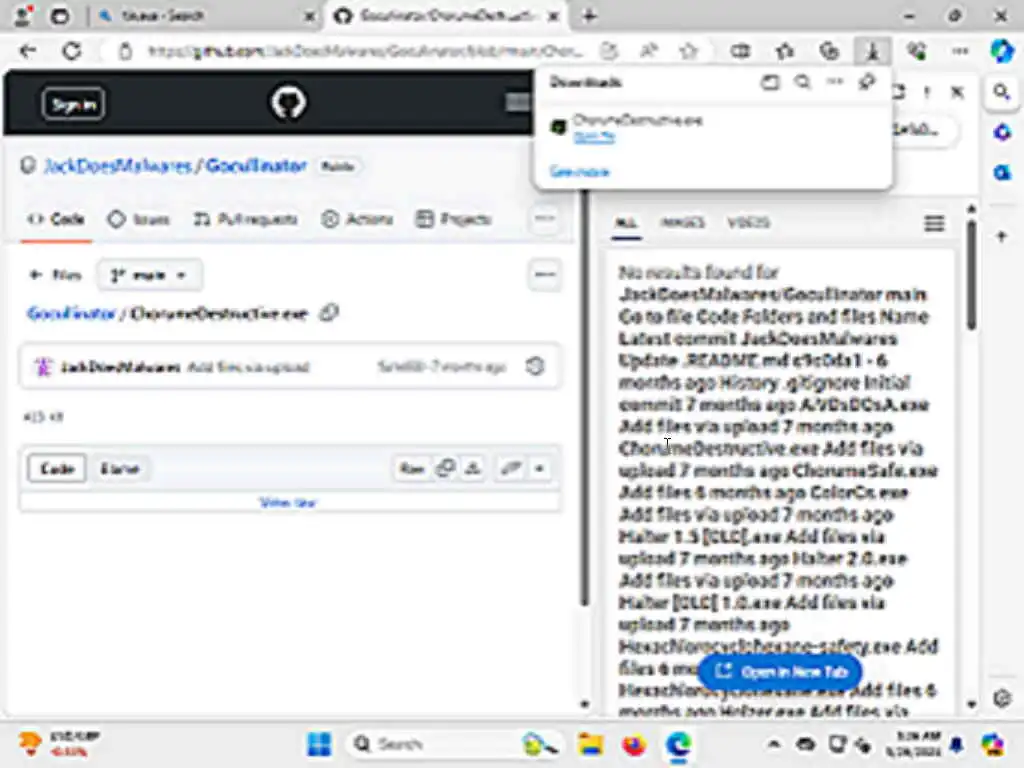
Task: Select Code view toggle button
Action: [x=57, y=468]
